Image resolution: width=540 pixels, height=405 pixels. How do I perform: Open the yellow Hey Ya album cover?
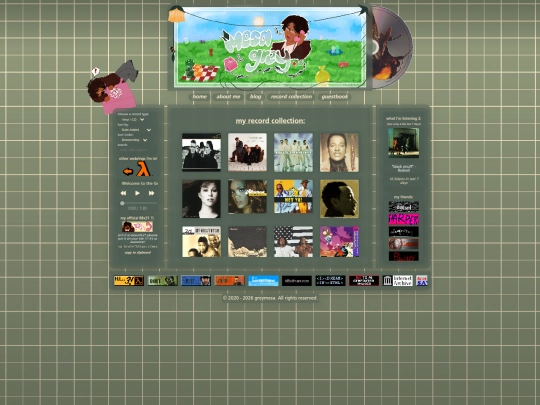(x=293, y=196)
